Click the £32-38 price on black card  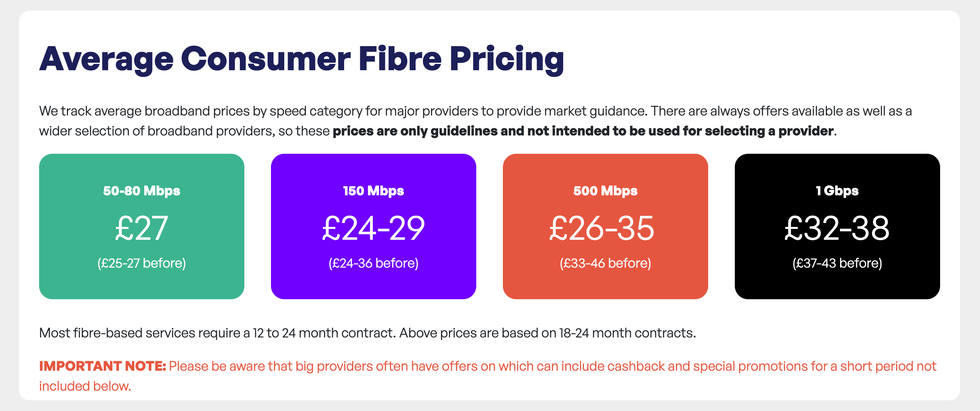point(837,228)
